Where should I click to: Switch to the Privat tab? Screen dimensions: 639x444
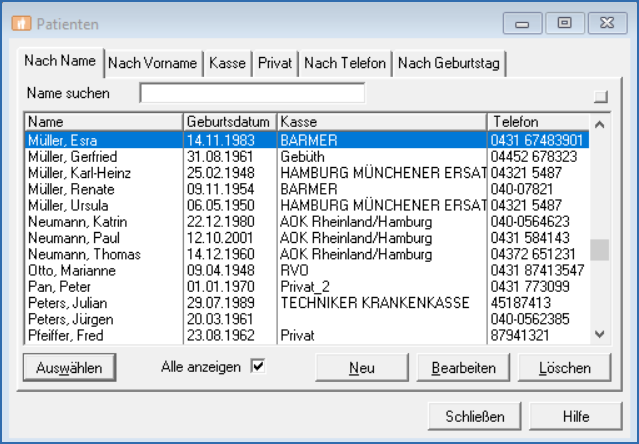[275, 63]
